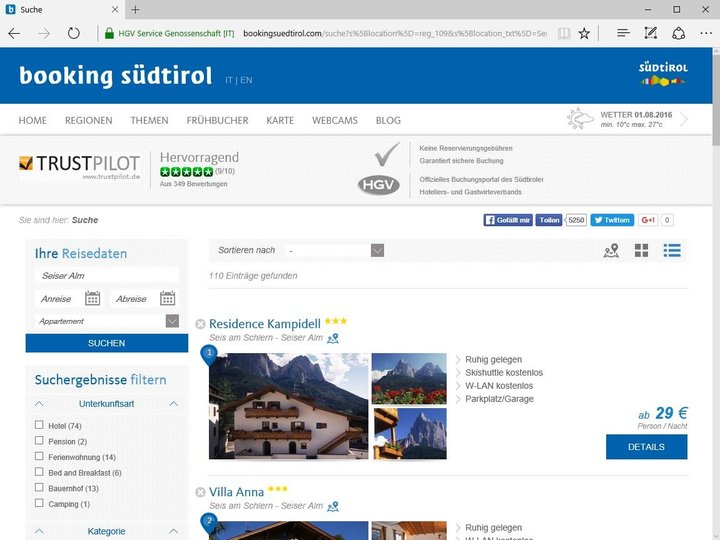Go back with the browser back arrow

(14, 33)
